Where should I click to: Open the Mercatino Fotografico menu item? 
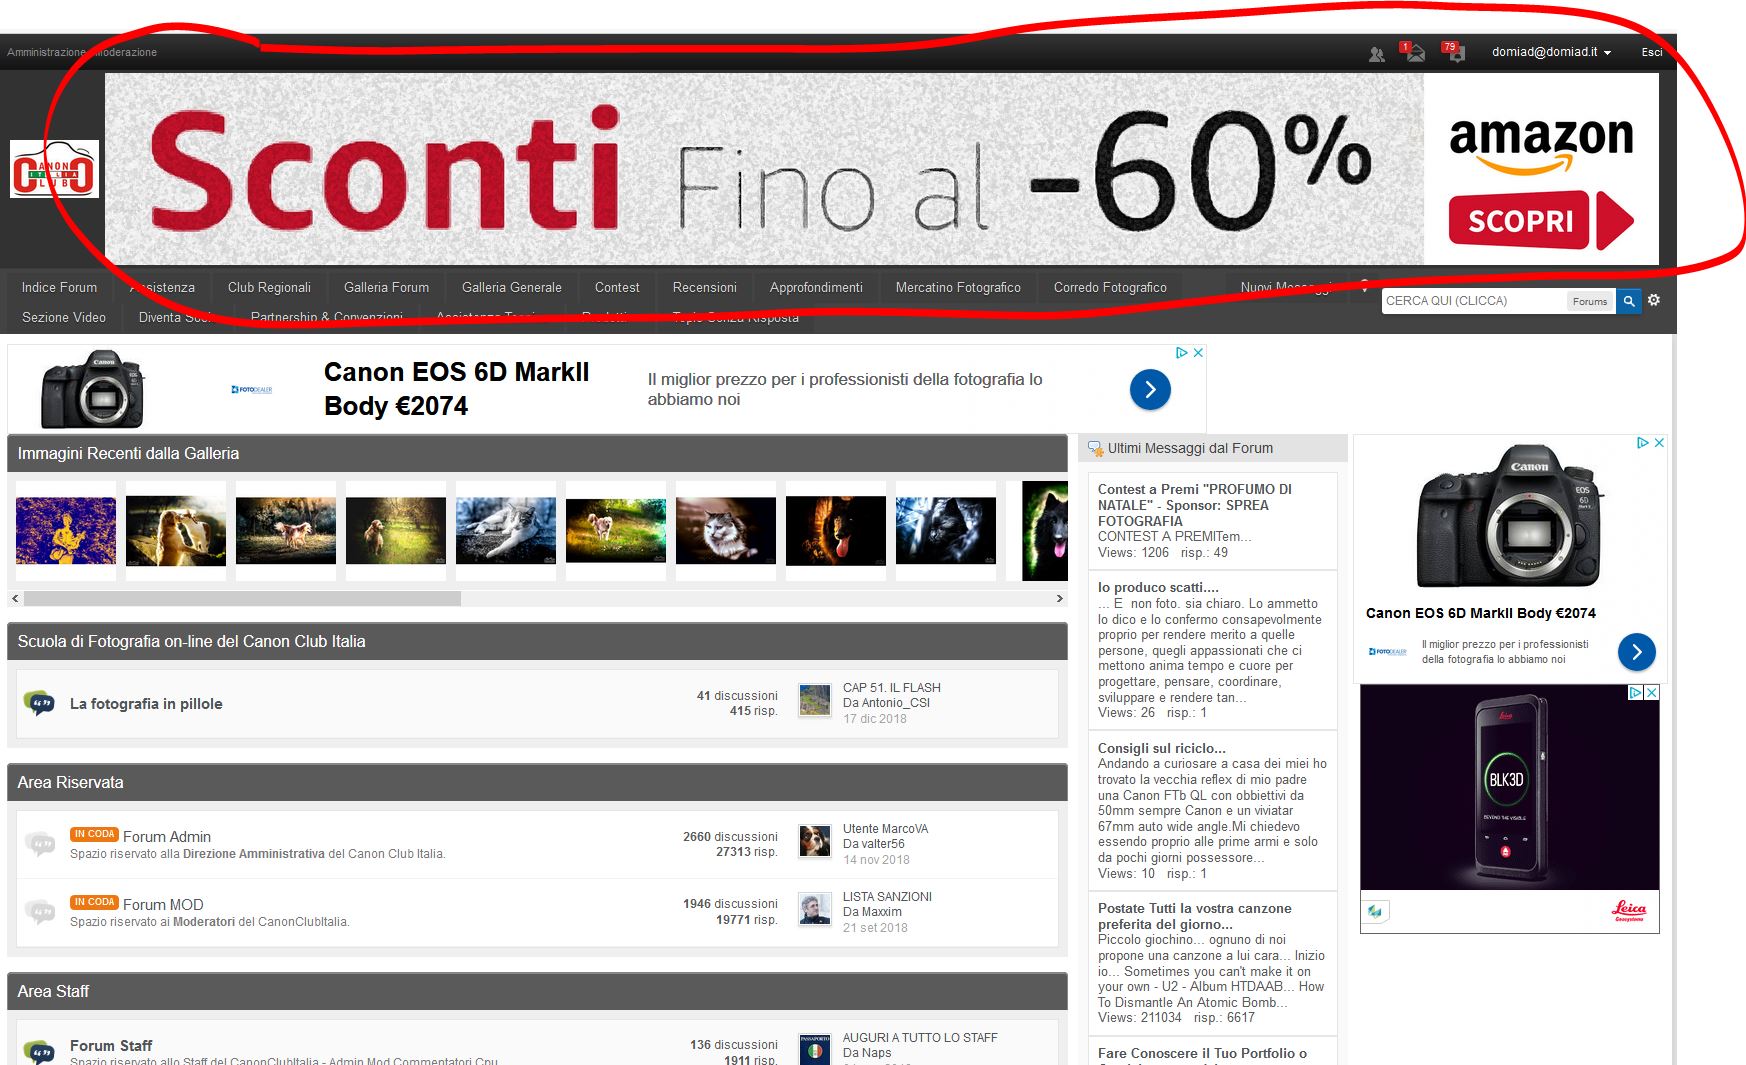click(958, 287)
